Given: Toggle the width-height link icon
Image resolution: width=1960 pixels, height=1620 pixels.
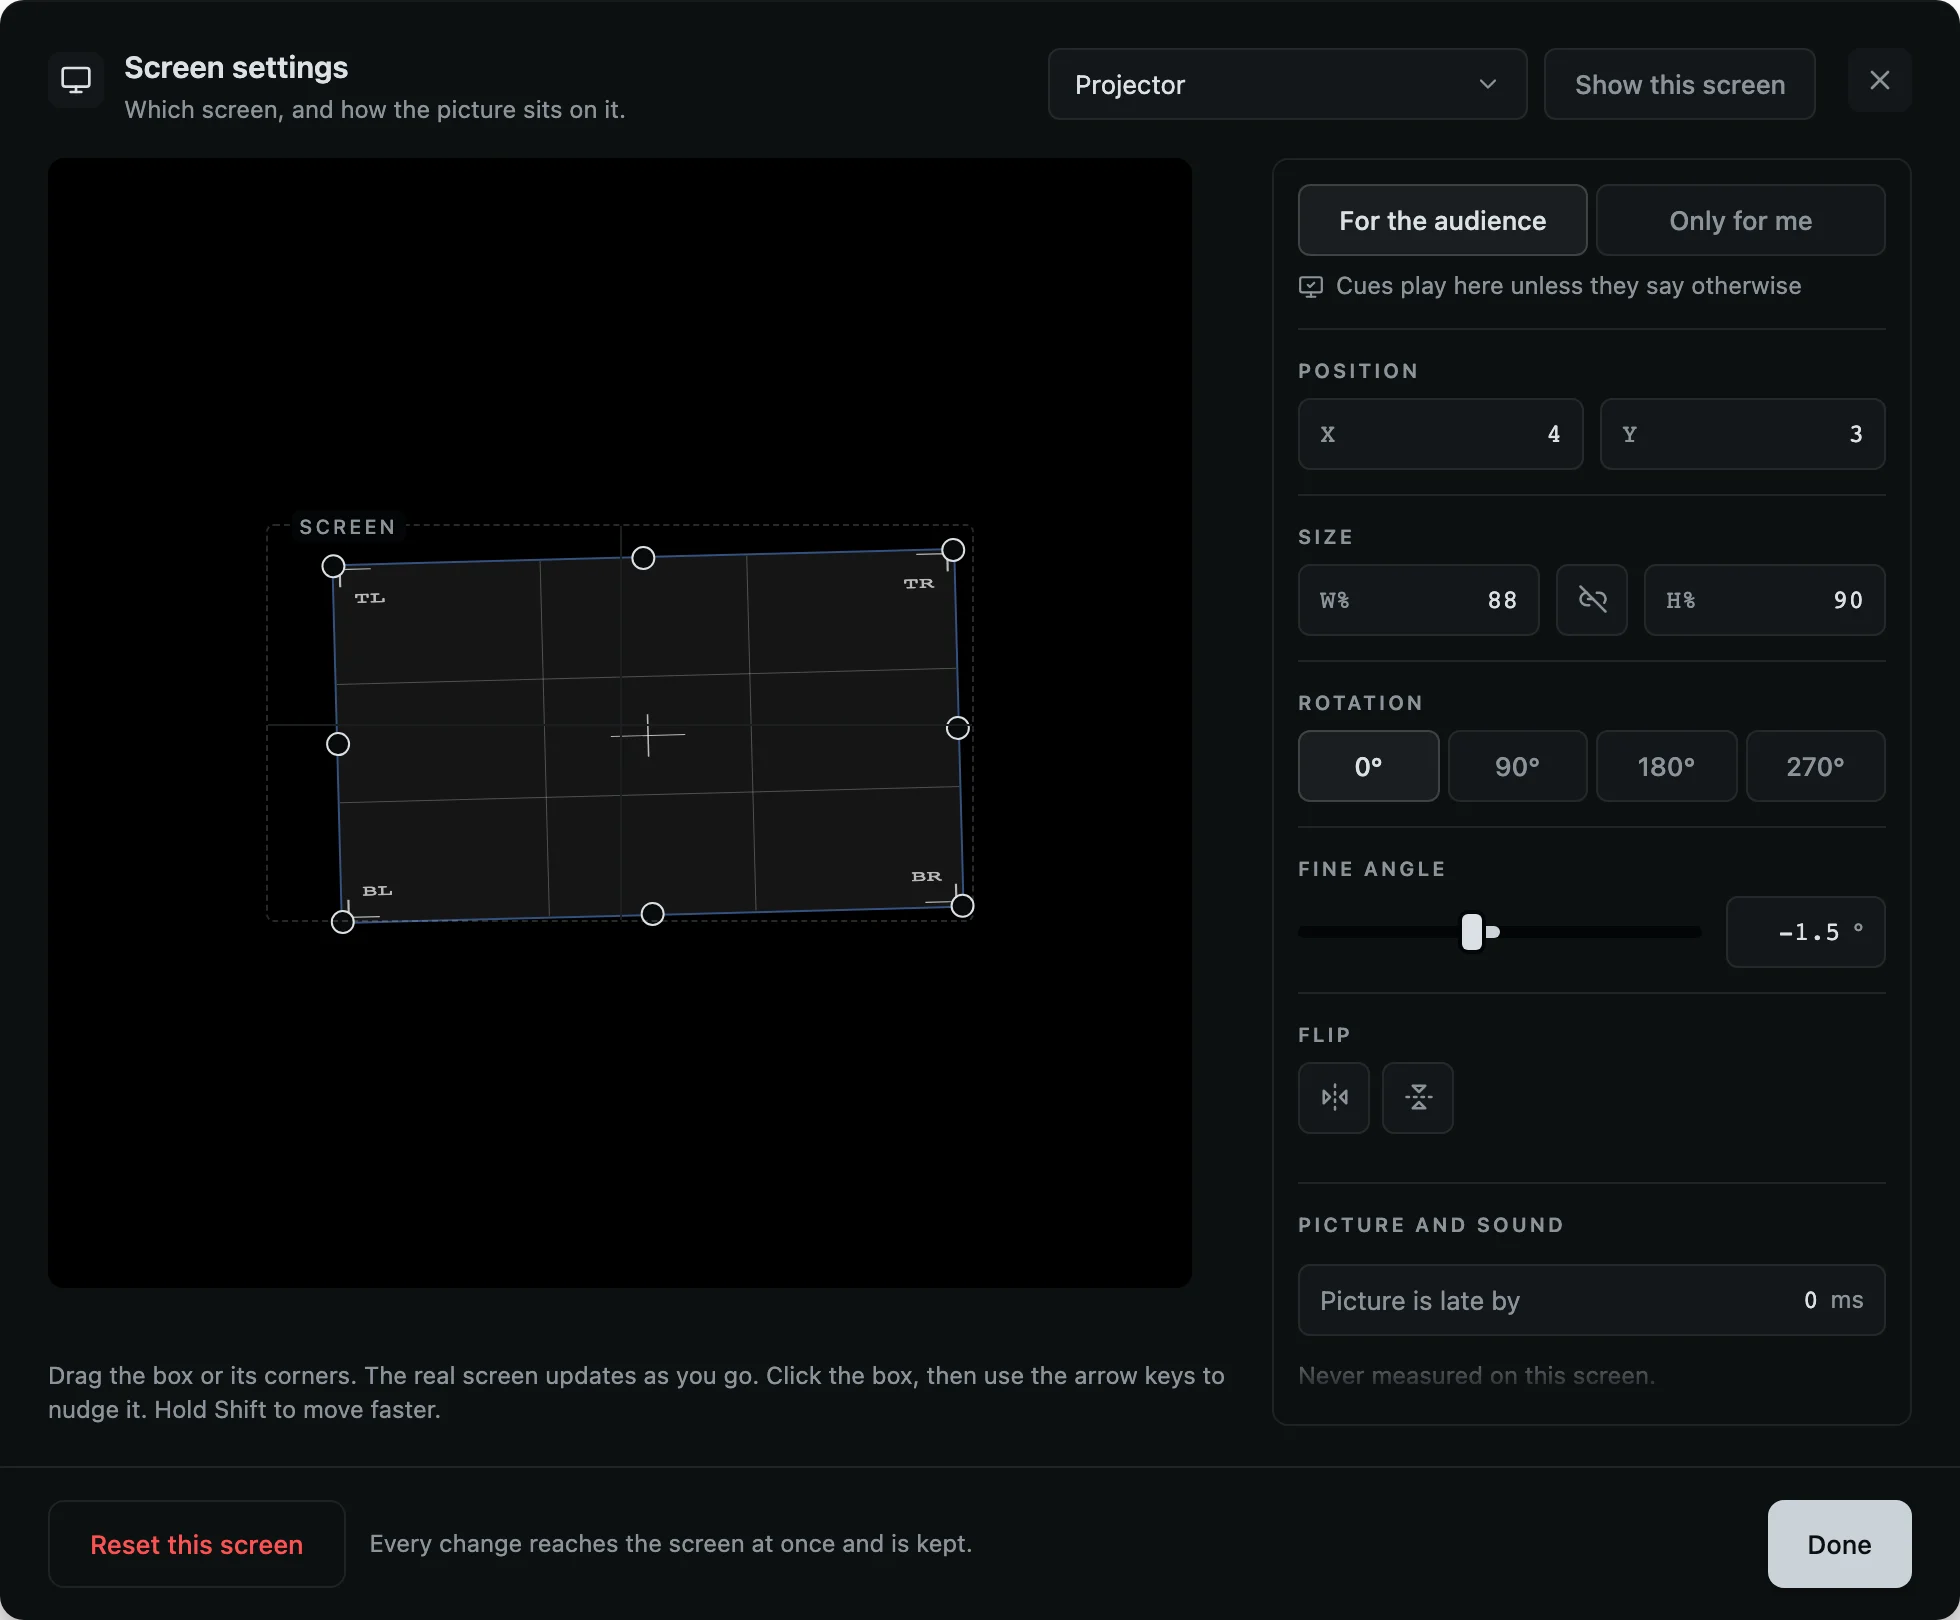Looking at the screenshot, I should pos(1592,600).
